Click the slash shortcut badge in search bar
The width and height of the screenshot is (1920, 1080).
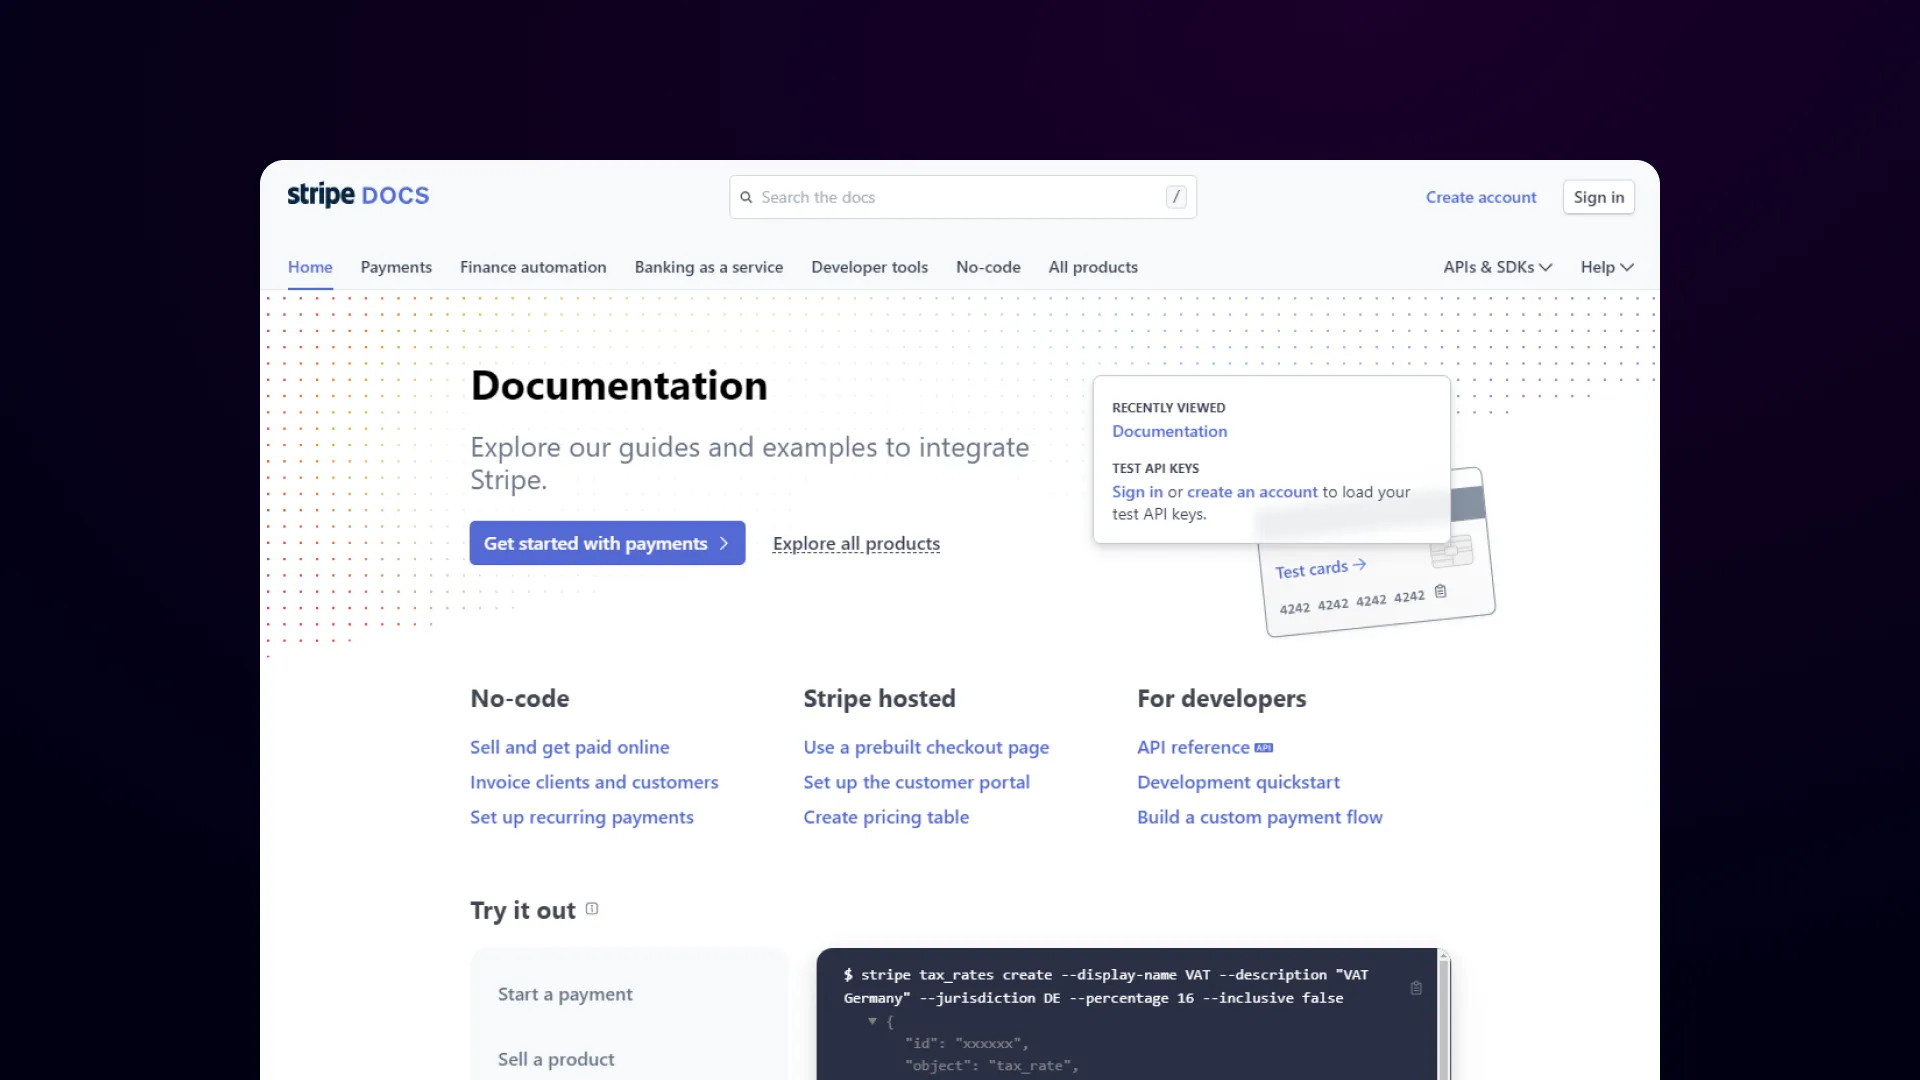1176,197
